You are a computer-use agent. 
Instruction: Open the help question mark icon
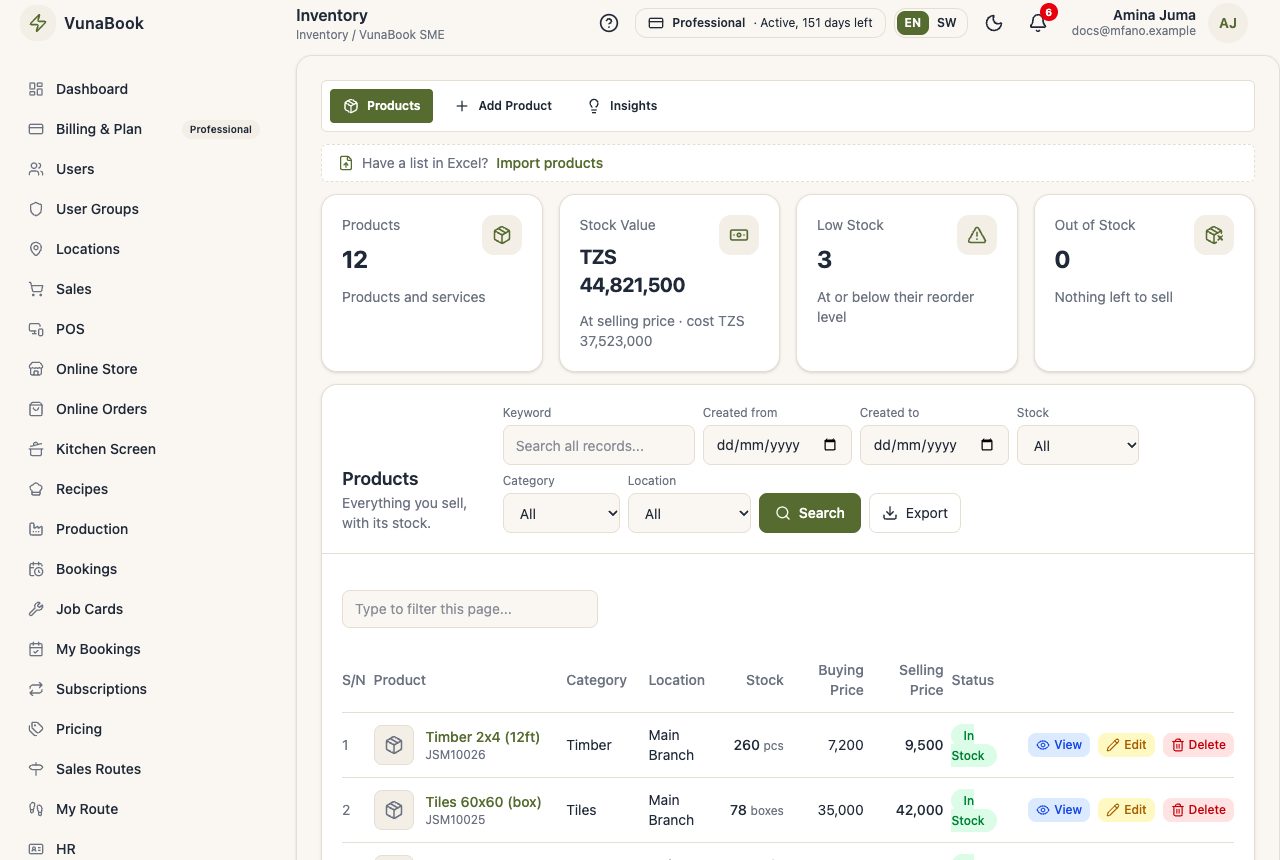tap(609, 23)
